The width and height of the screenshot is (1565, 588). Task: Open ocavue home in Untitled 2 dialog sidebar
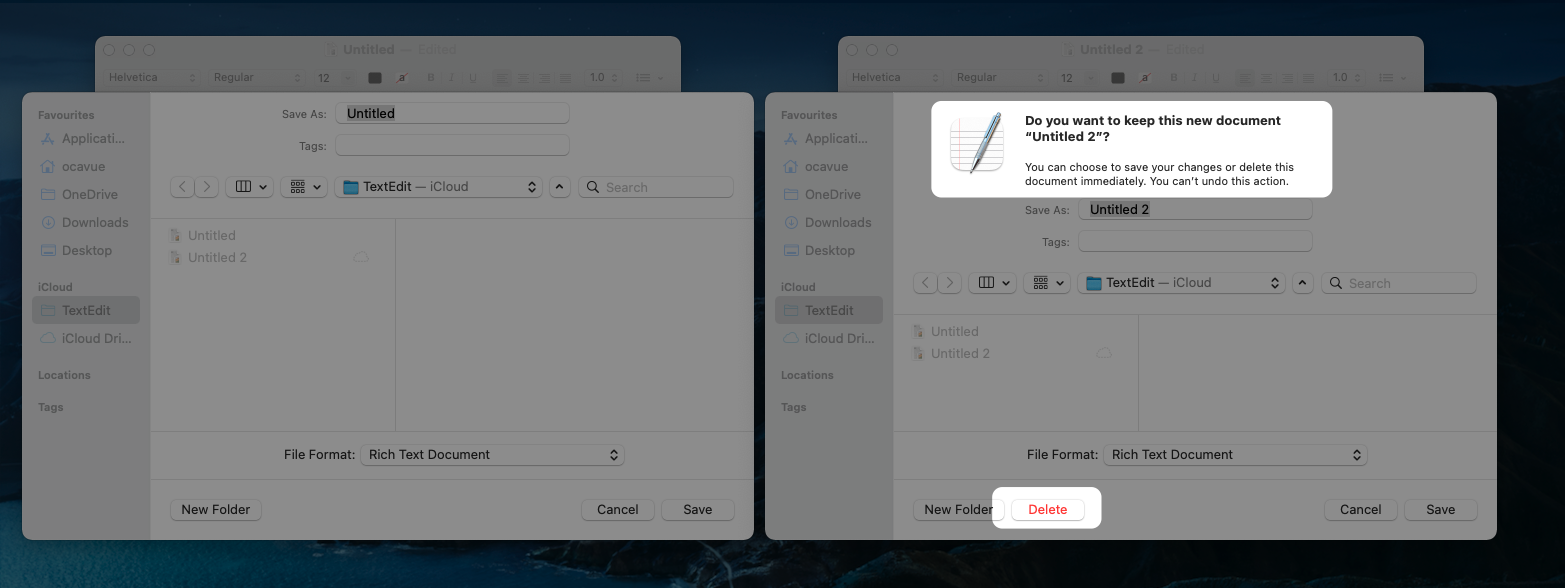[x=829, y=166]
